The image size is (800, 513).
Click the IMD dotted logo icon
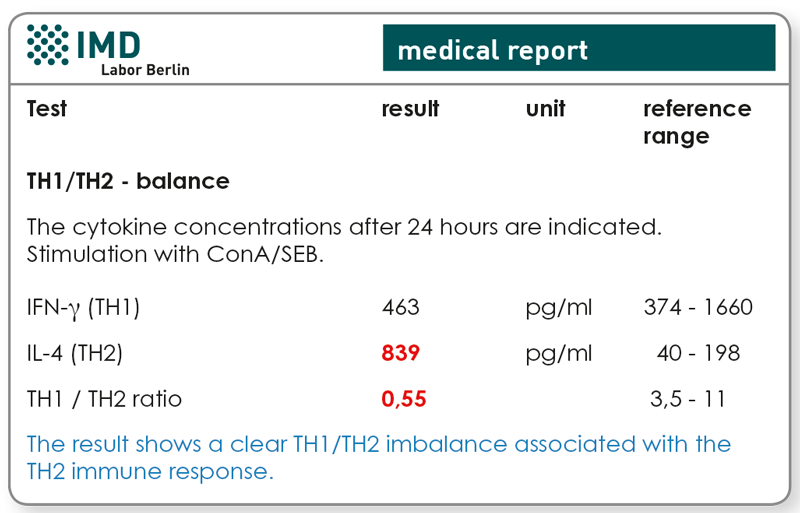tap(47, 44)
